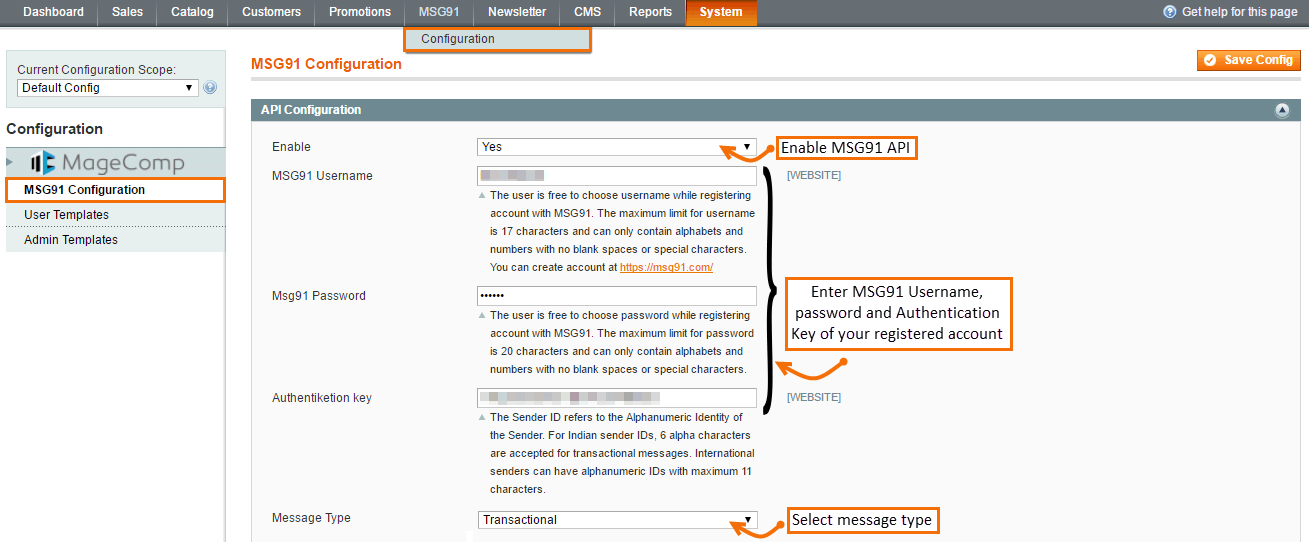Click into the MSG91 Username field
The image size is (1309, 542).
[616, 176]
